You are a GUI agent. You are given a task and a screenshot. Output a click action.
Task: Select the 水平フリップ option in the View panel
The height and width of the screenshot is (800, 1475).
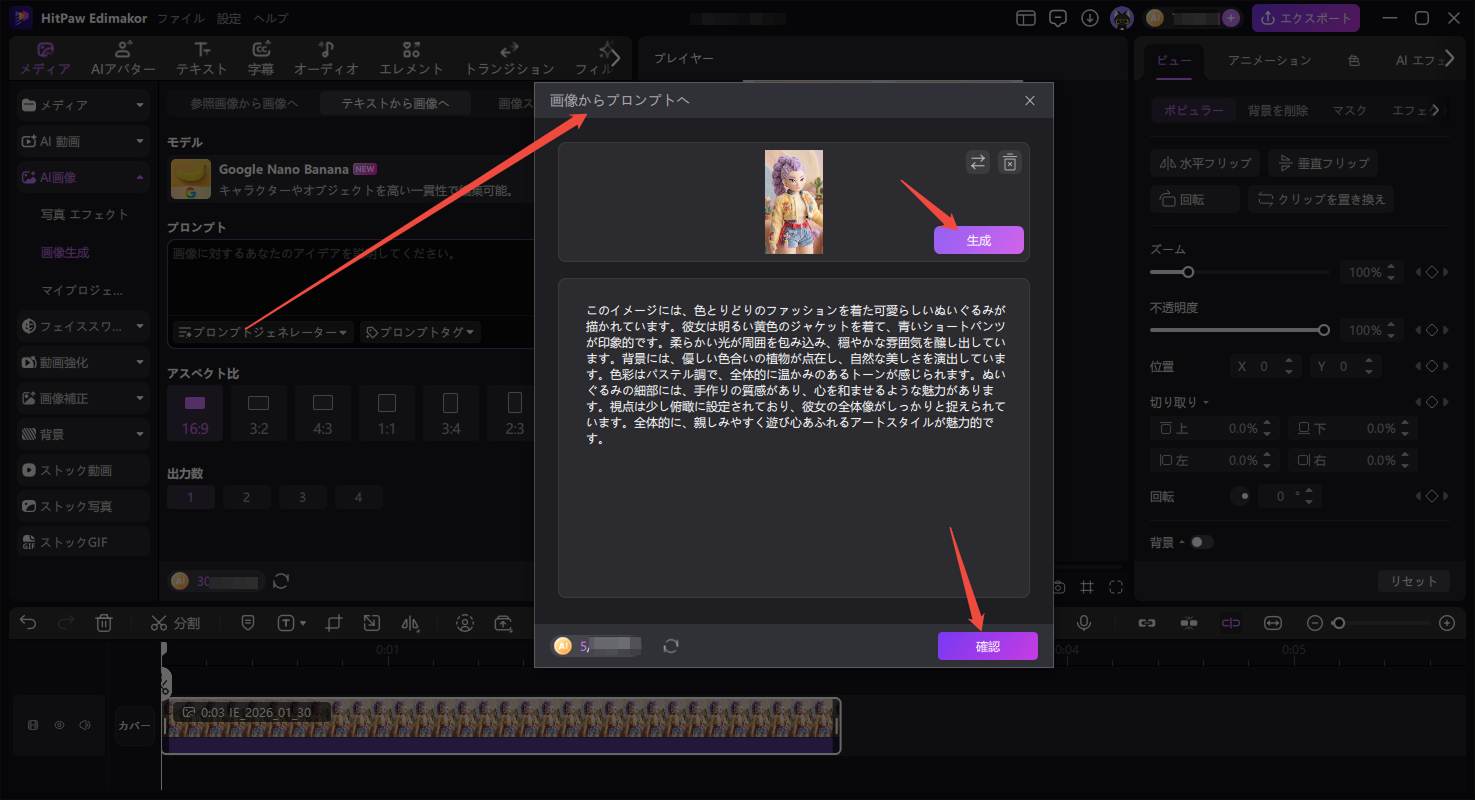point(1204,162)
